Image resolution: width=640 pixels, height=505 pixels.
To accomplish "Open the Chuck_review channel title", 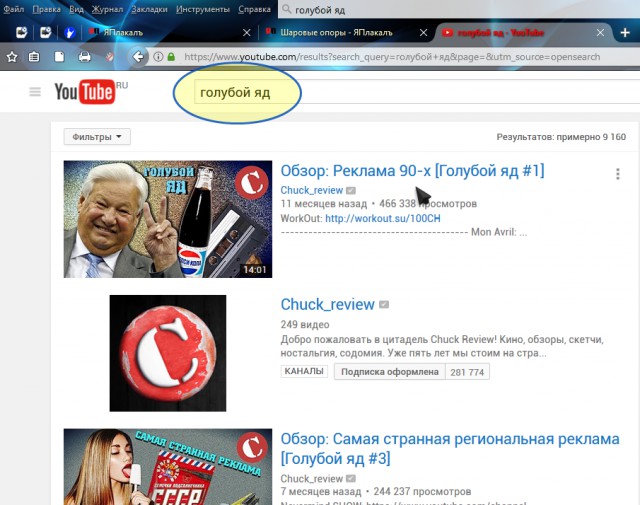I will click(327, 305).
